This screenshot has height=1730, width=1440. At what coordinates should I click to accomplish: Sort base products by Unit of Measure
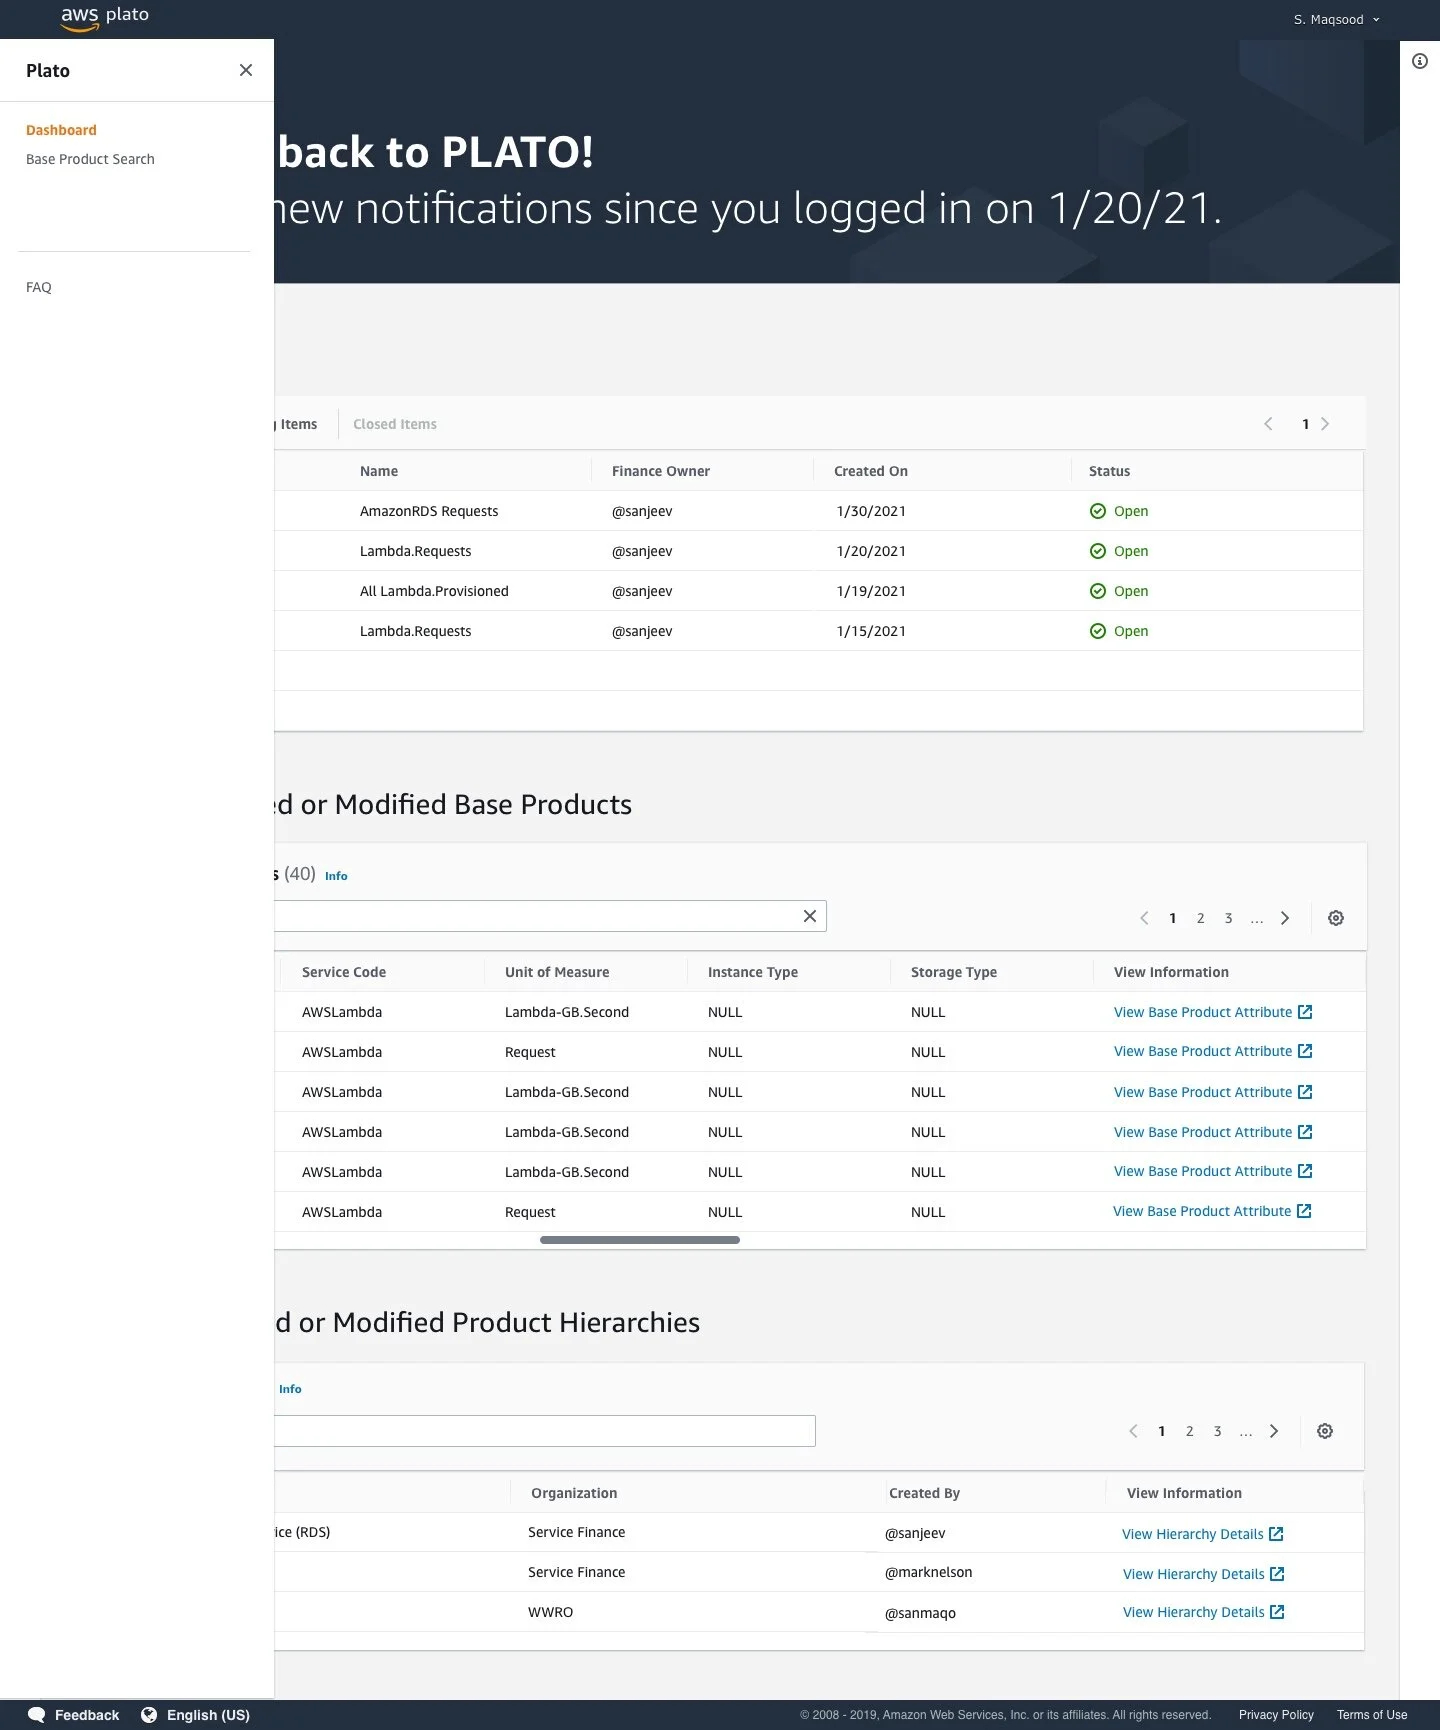click(557, 972)
